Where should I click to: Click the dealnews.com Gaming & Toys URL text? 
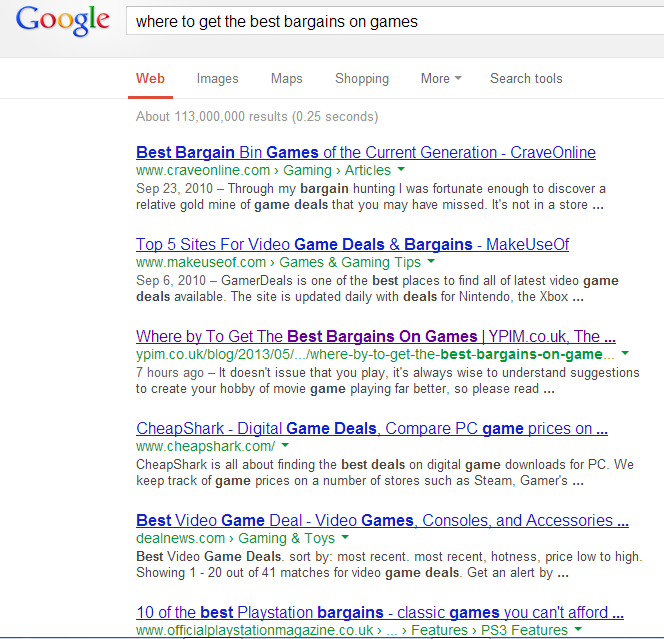[235, 538]
